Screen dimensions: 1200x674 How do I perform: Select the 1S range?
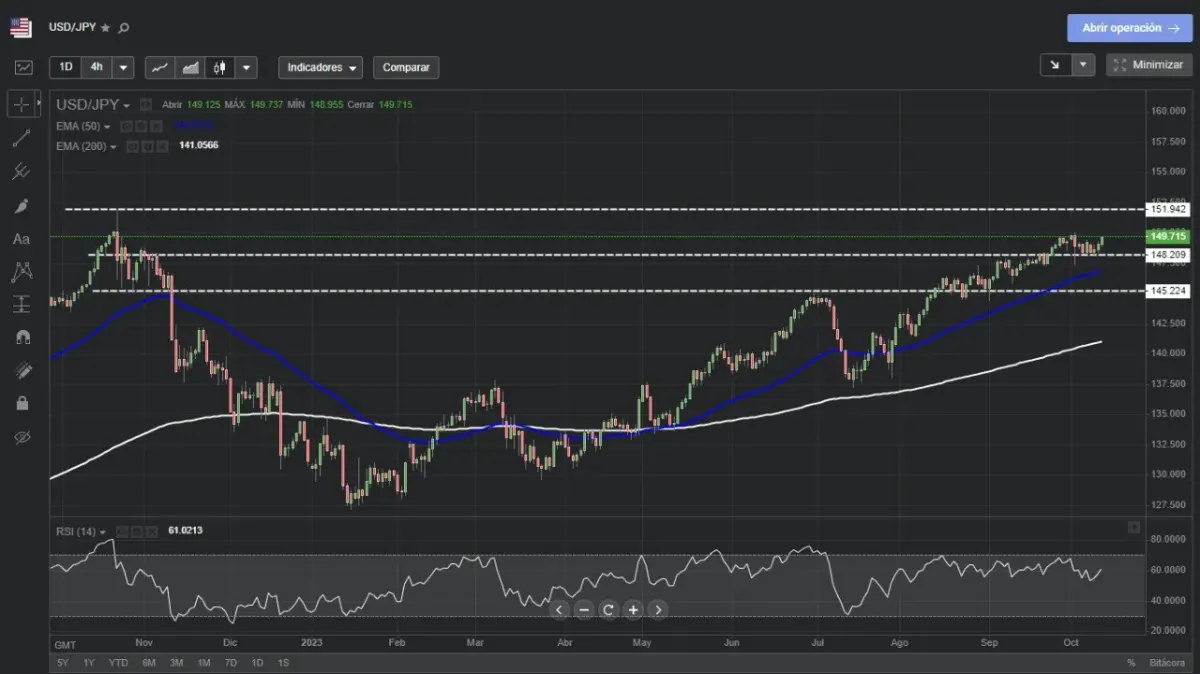point(283,663)
